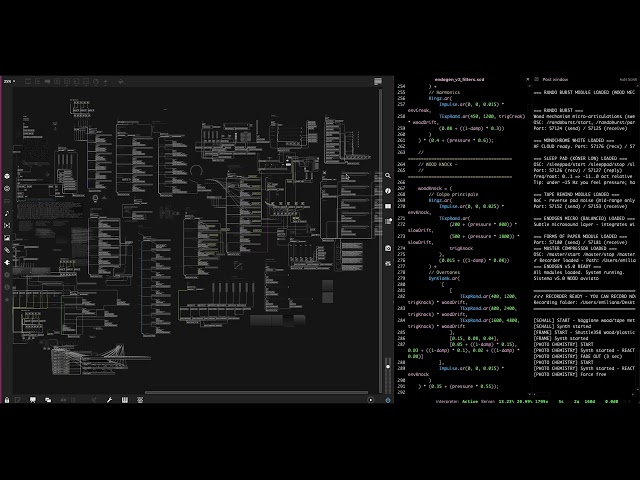Click '=== TAPE REWIND MODULE LOADED ===' post line

coord(576,194)
